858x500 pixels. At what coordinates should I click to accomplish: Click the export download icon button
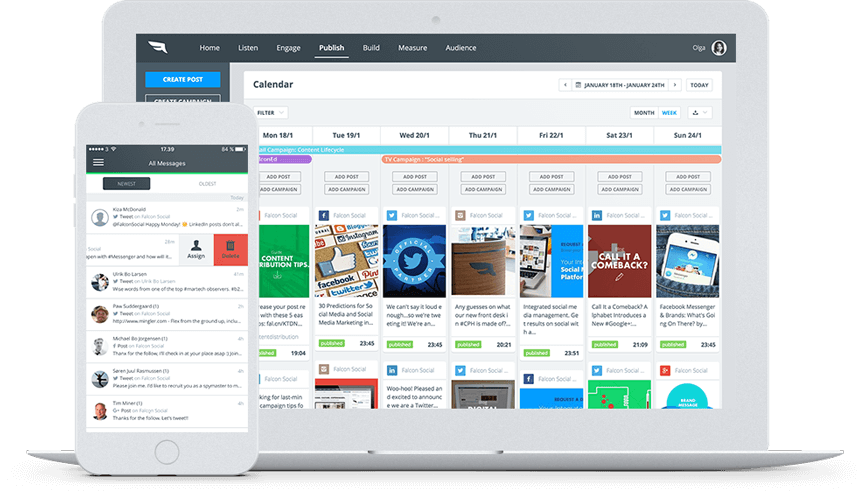click(695, 113)
